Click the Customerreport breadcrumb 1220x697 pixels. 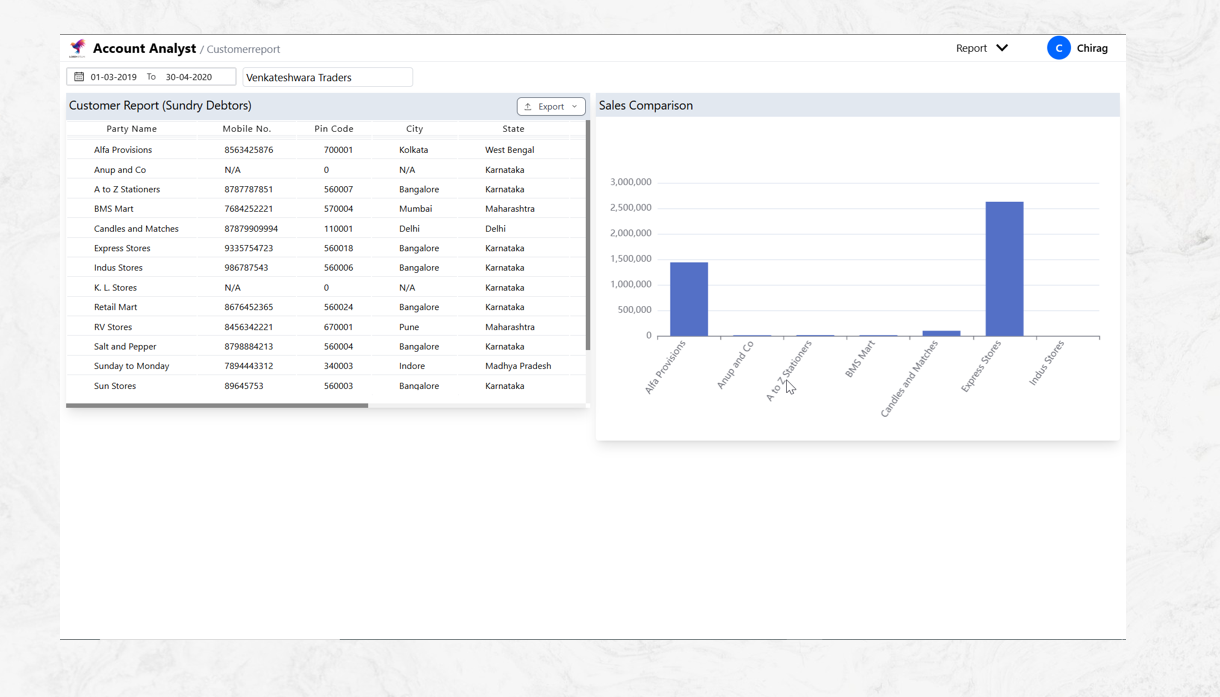(243, 49)
